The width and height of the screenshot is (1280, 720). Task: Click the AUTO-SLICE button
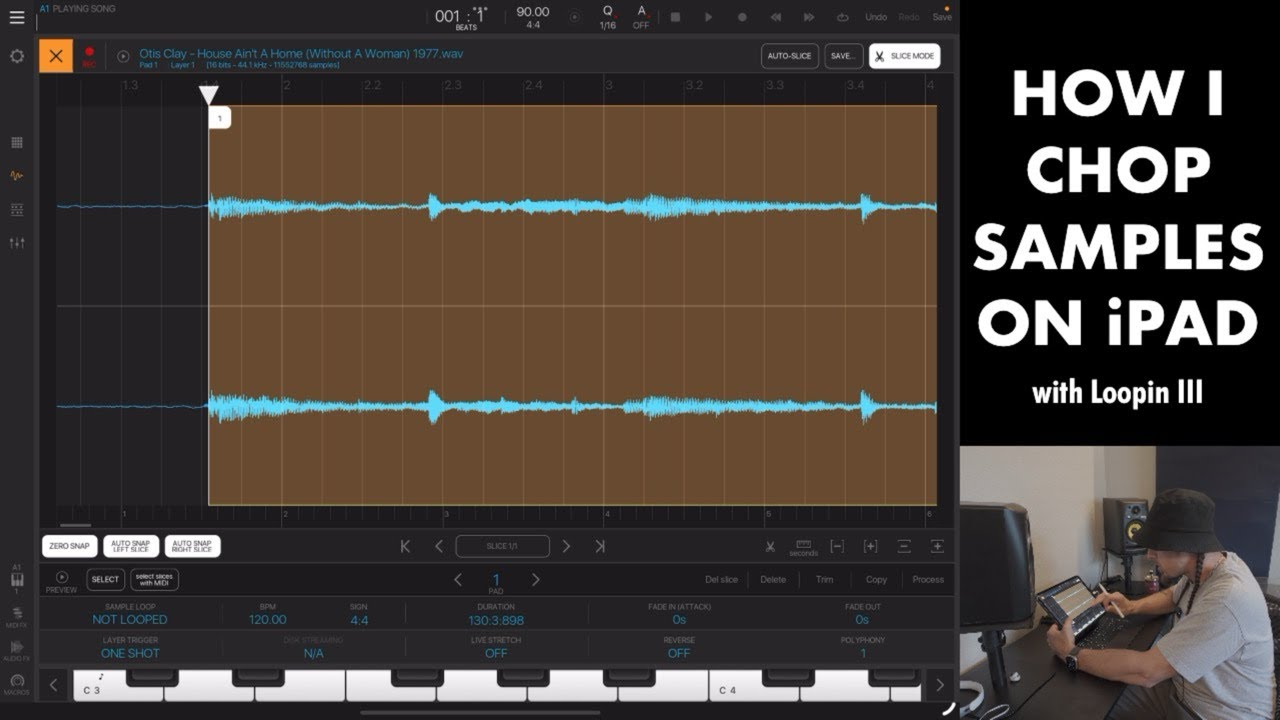(789, 55)
